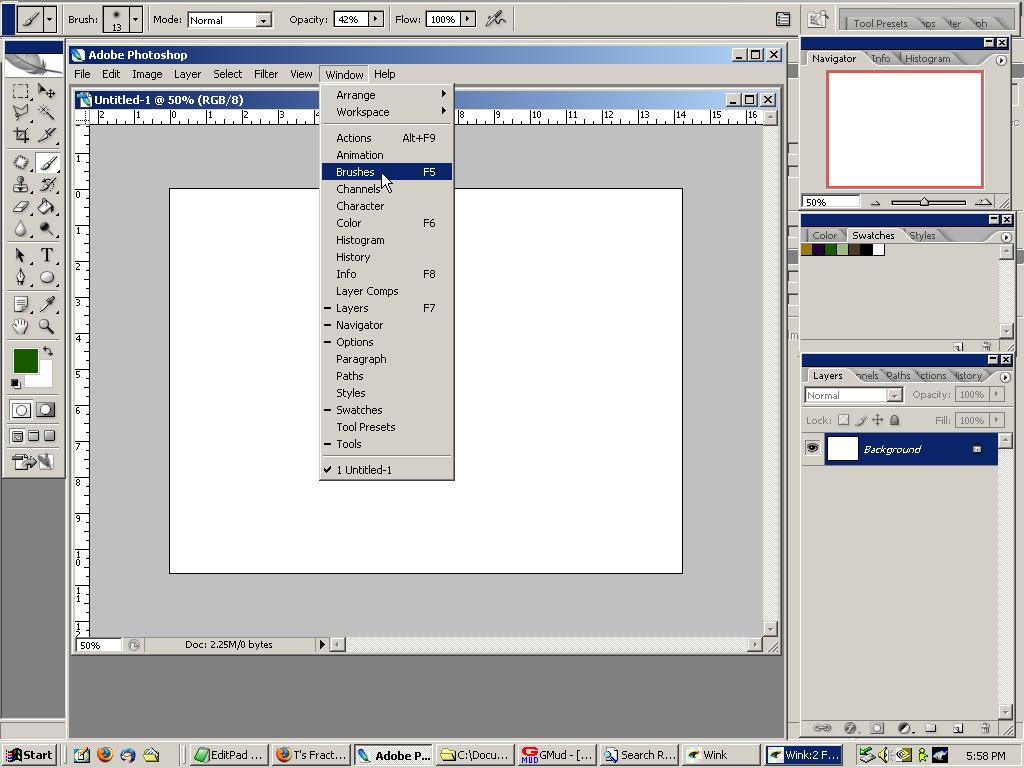
Task: Expand the Opacity slider arrow in options bar
Action: (376, 19)
